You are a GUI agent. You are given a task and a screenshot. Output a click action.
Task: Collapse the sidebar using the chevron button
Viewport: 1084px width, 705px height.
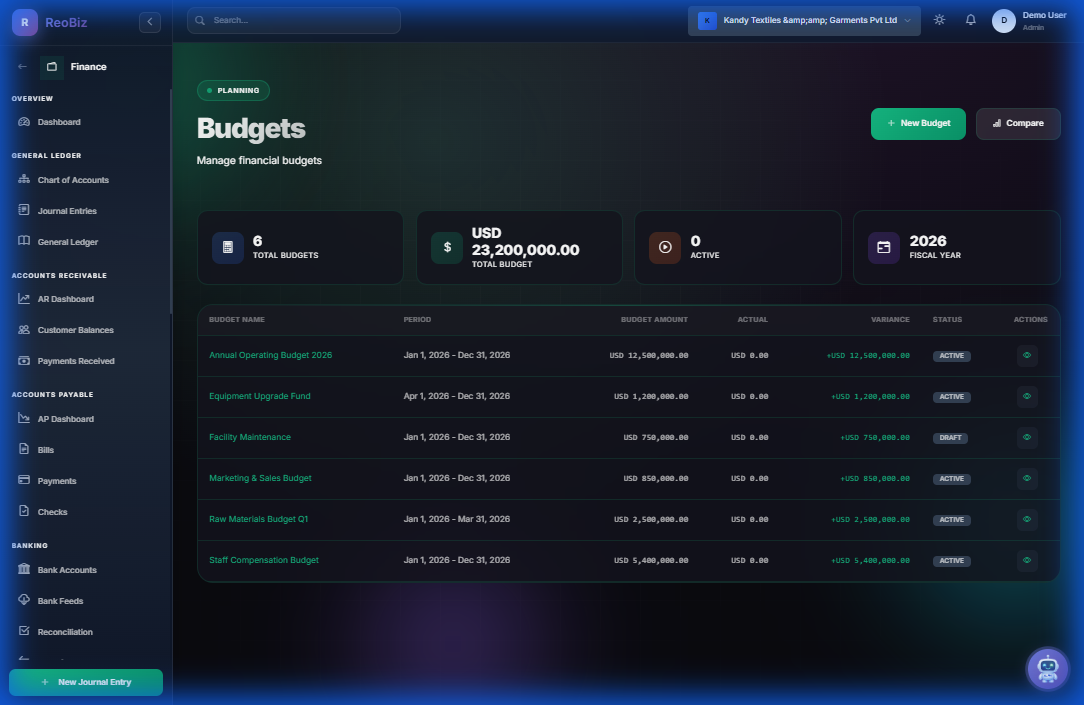(x=149, y=21)
